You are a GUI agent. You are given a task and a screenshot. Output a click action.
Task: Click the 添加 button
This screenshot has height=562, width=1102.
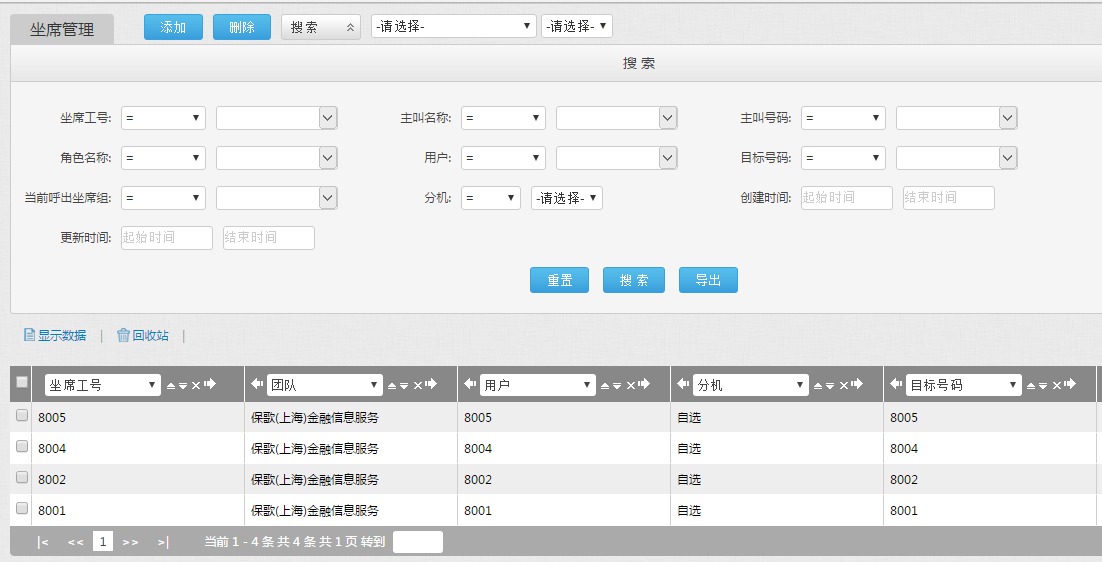coord(173,27)
